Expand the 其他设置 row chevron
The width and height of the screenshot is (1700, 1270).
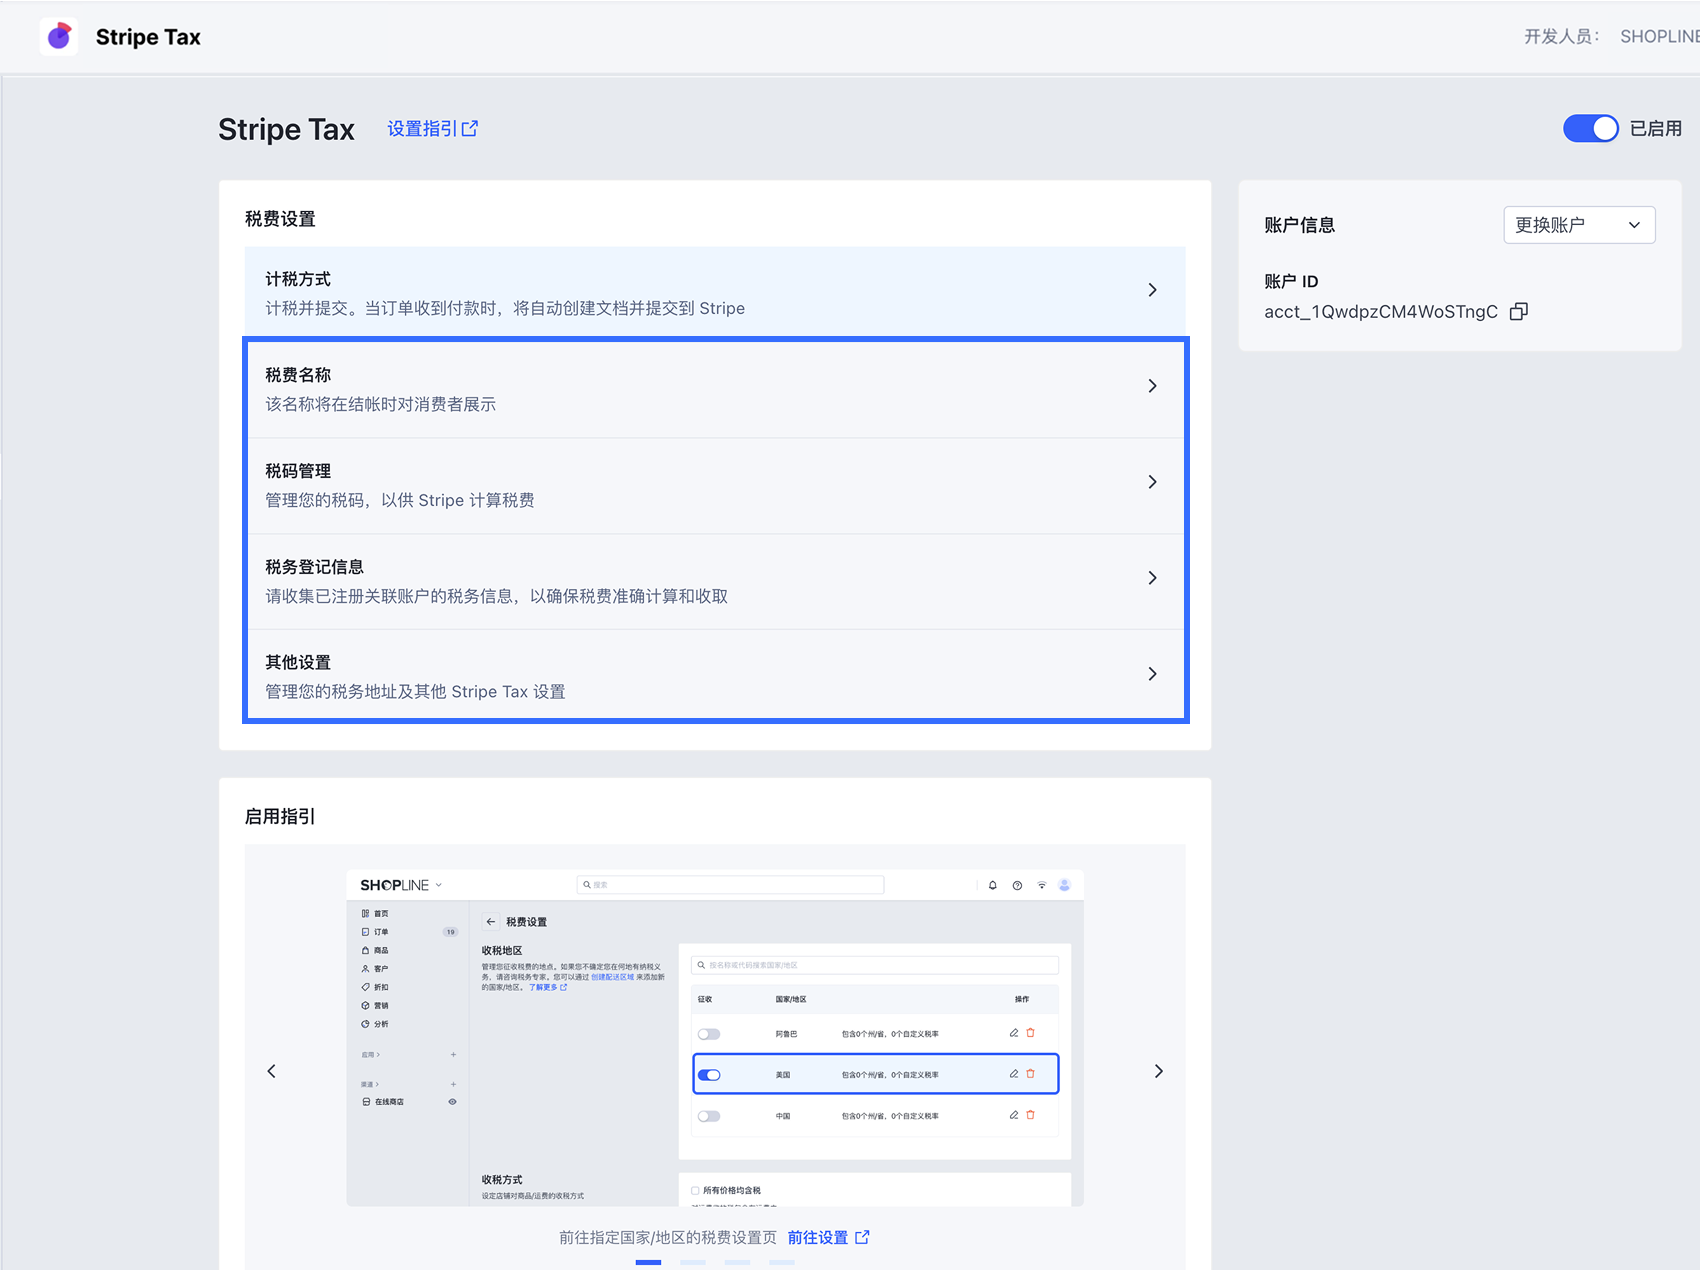pyautogui.click(x=1153, y=674)
